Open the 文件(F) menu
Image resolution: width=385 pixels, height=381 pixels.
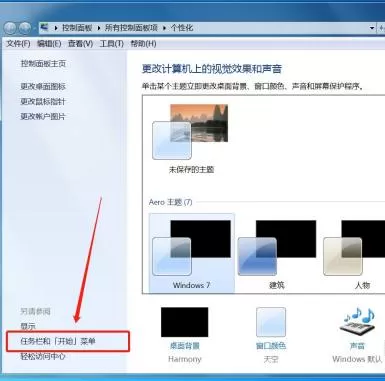point(18,44)
